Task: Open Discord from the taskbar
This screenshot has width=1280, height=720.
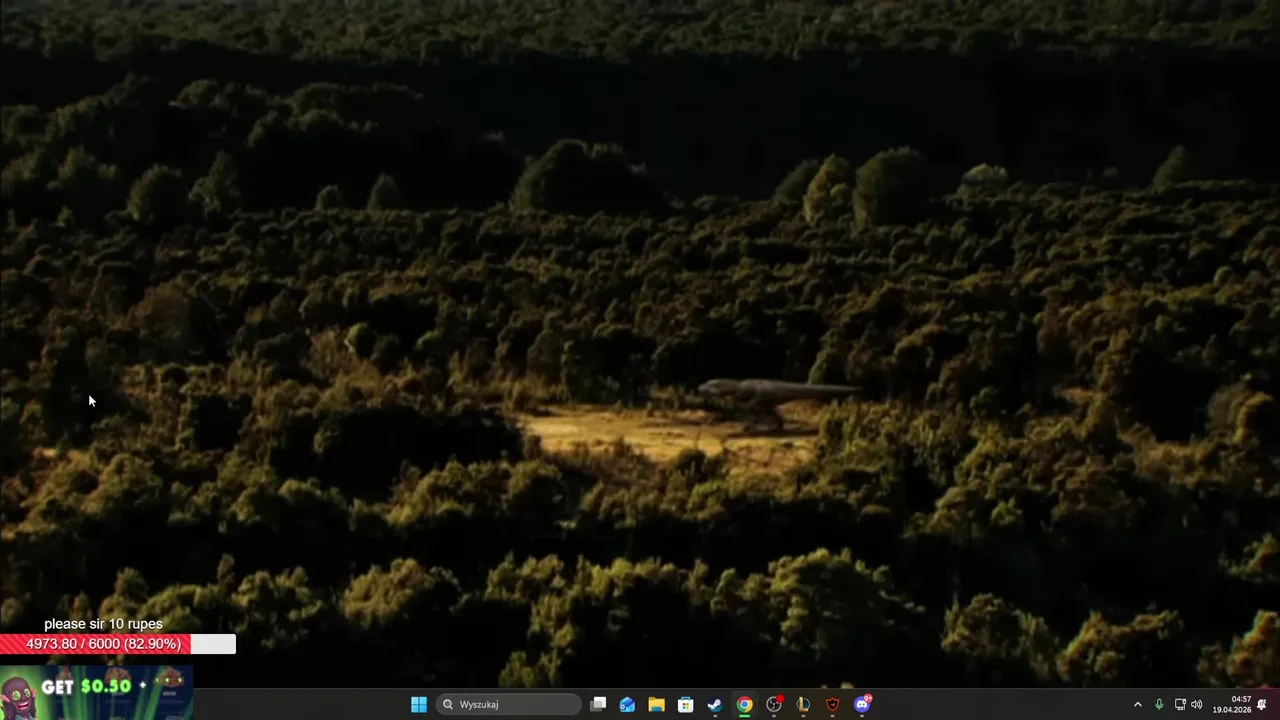Action: coord(862,704)
